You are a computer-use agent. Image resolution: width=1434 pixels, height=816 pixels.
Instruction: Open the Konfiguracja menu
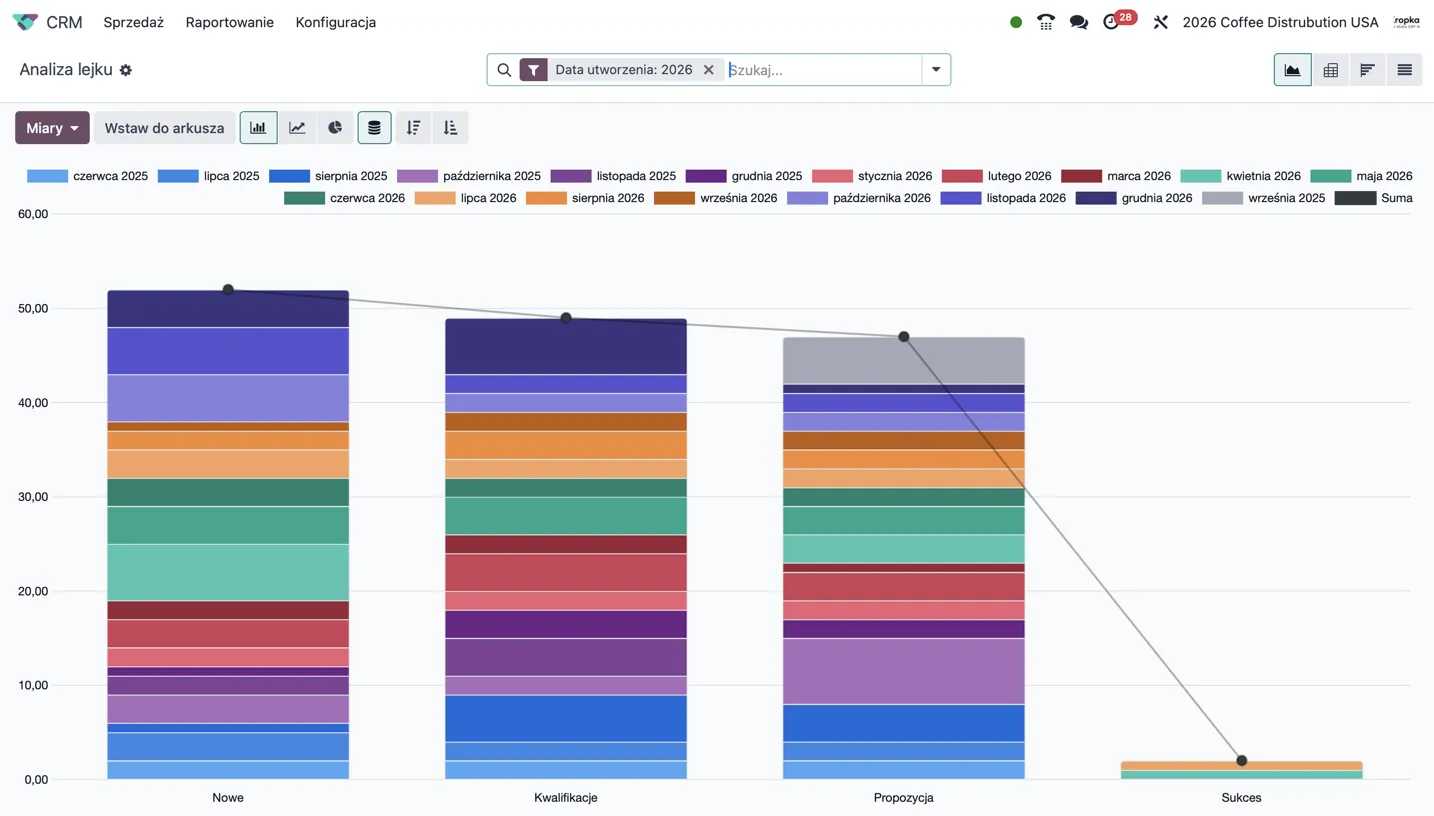tap(336, 22)
